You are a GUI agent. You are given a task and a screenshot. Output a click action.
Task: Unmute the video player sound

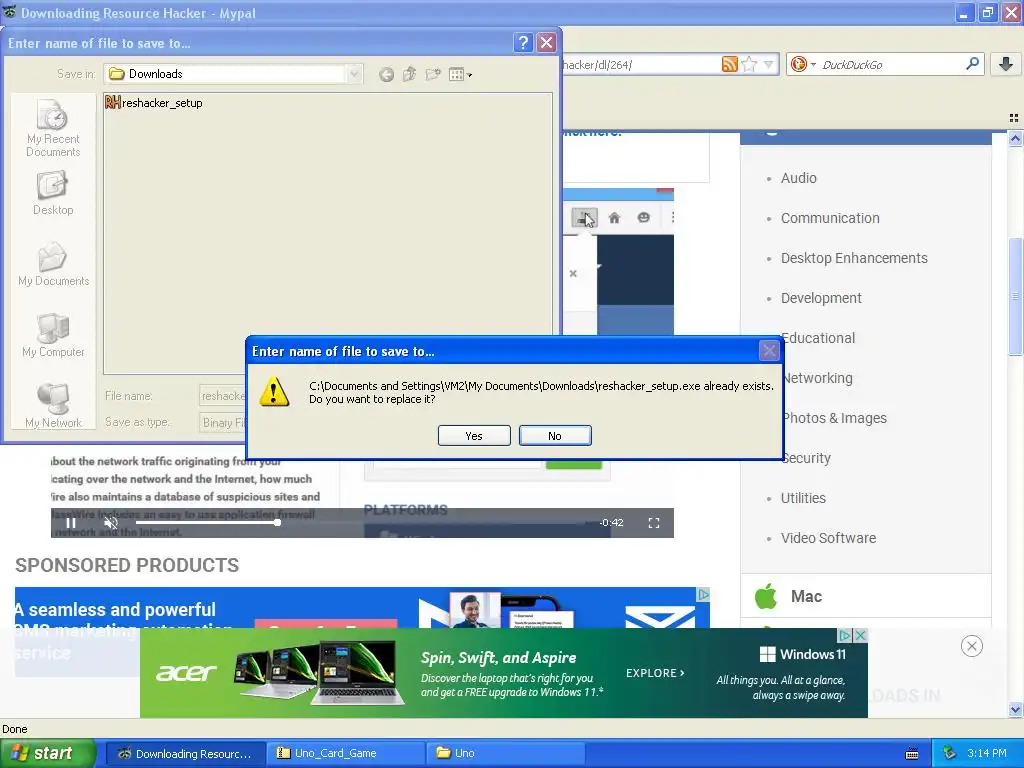[x=111, y=522]
